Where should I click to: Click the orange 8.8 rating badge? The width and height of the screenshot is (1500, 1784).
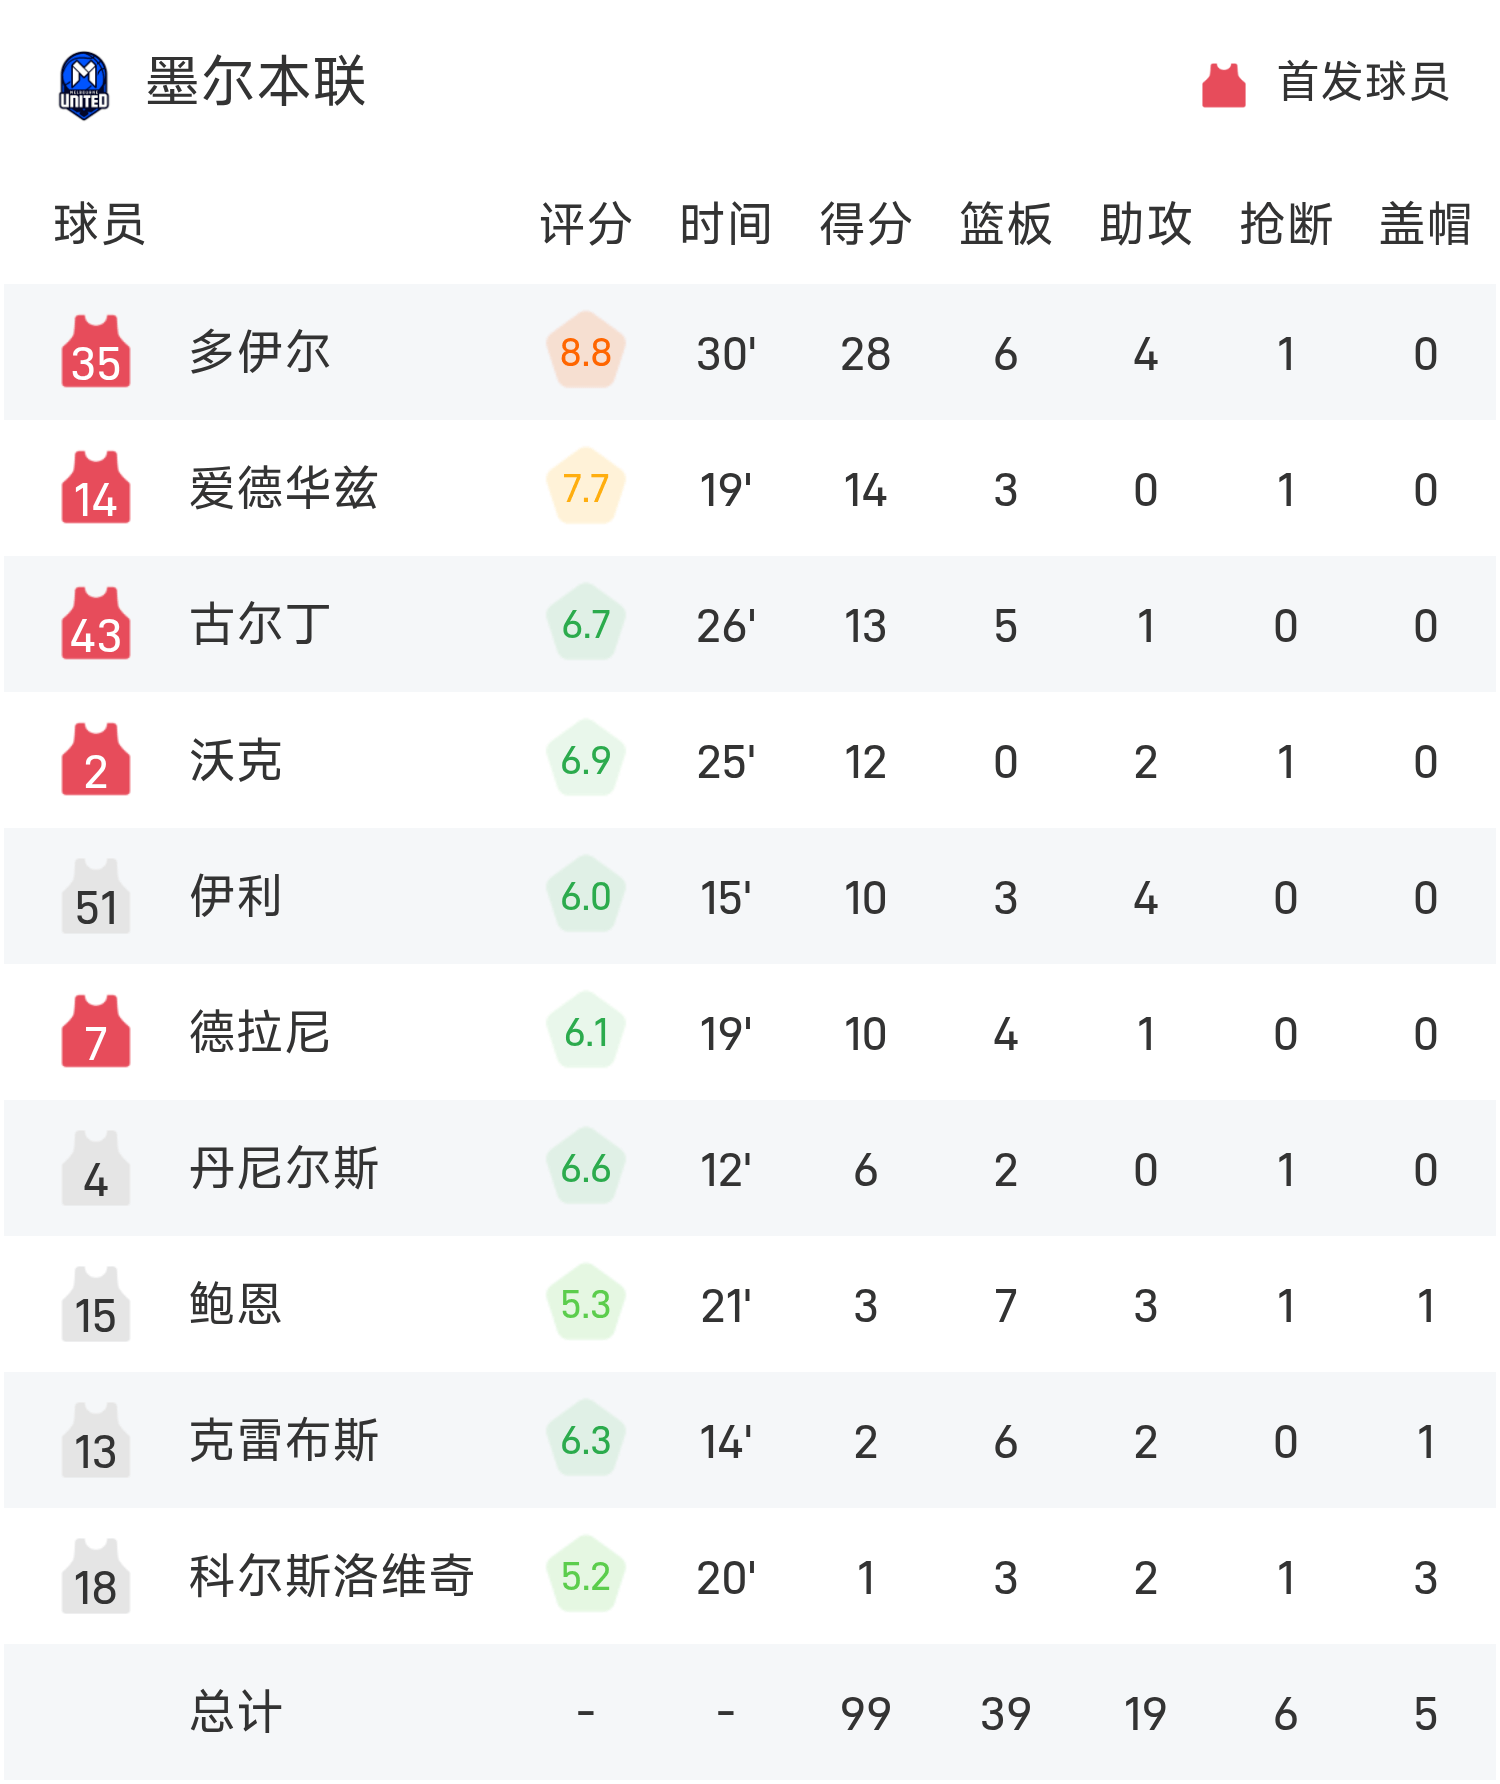coord(585,353)
